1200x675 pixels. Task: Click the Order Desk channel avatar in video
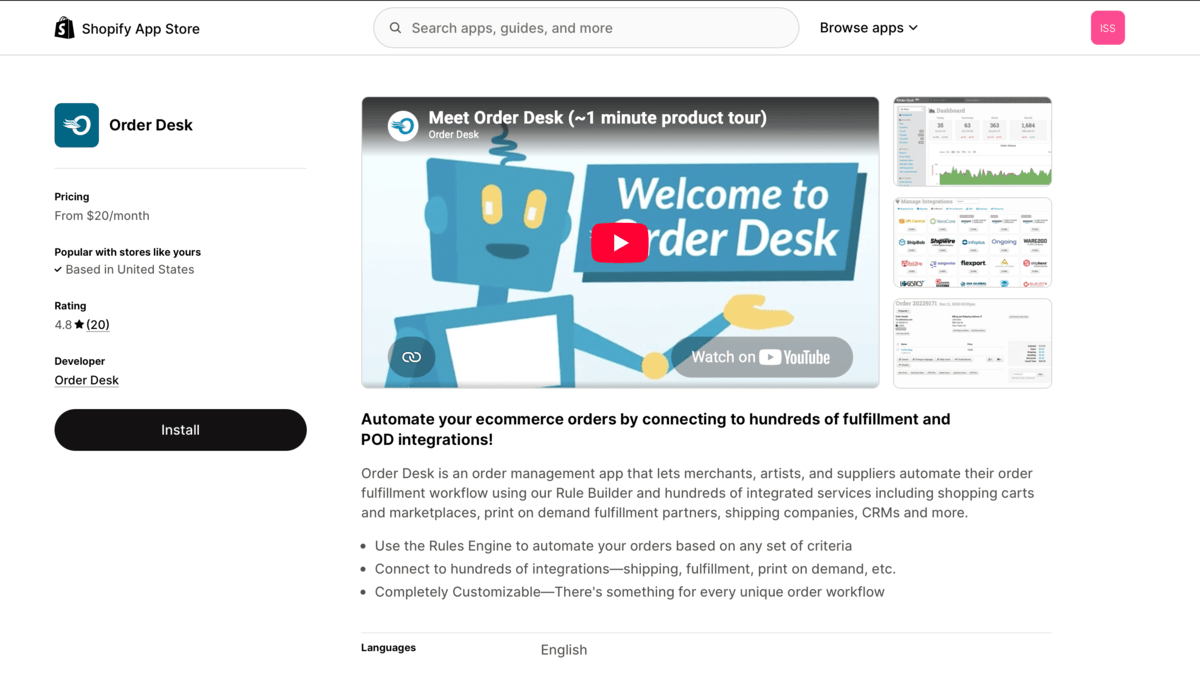pyautogui.click(x=403, y=126)
